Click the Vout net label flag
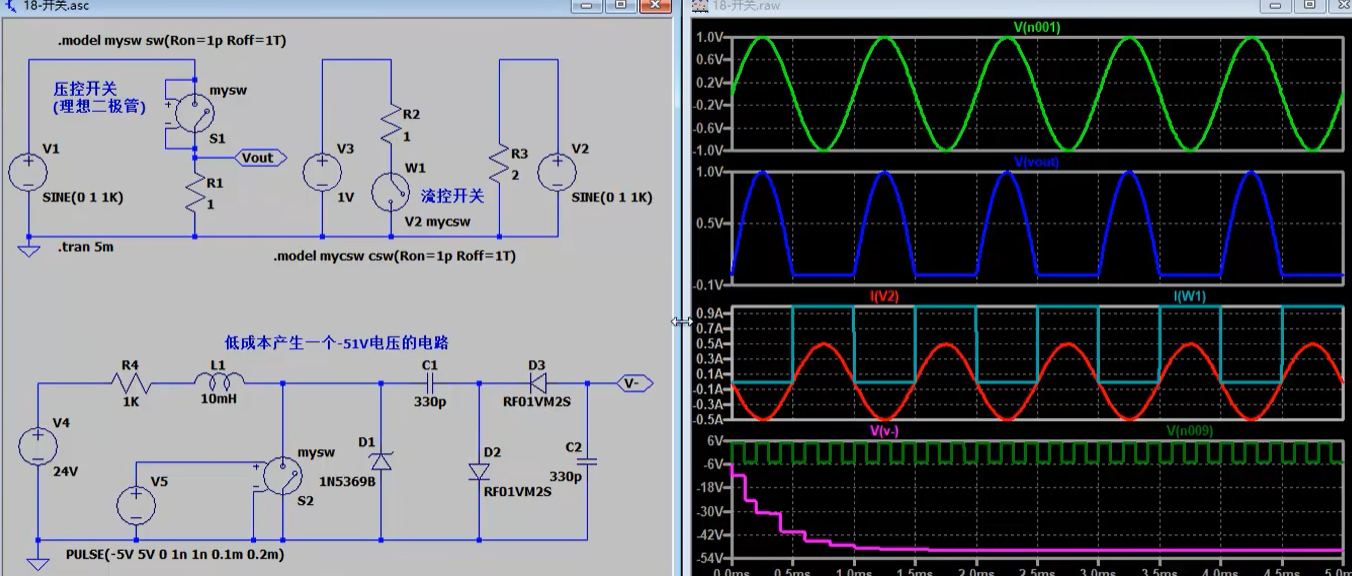 [260, 158]
